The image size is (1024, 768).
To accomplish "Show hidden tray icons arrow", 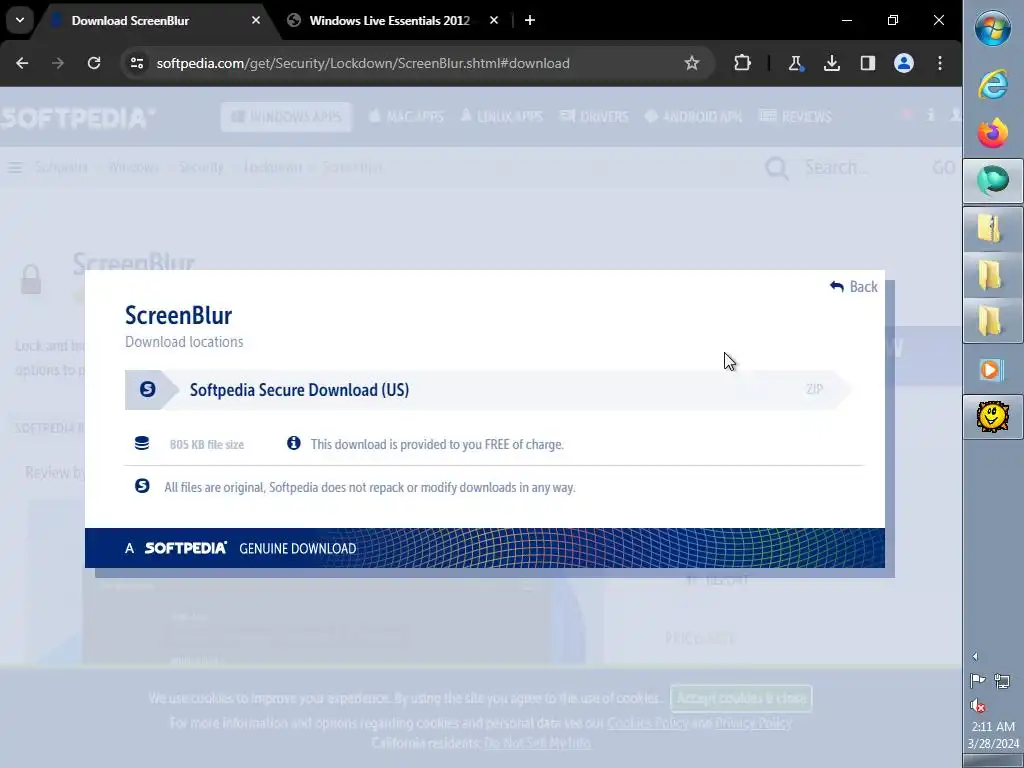I will click(x=975, y=656).
